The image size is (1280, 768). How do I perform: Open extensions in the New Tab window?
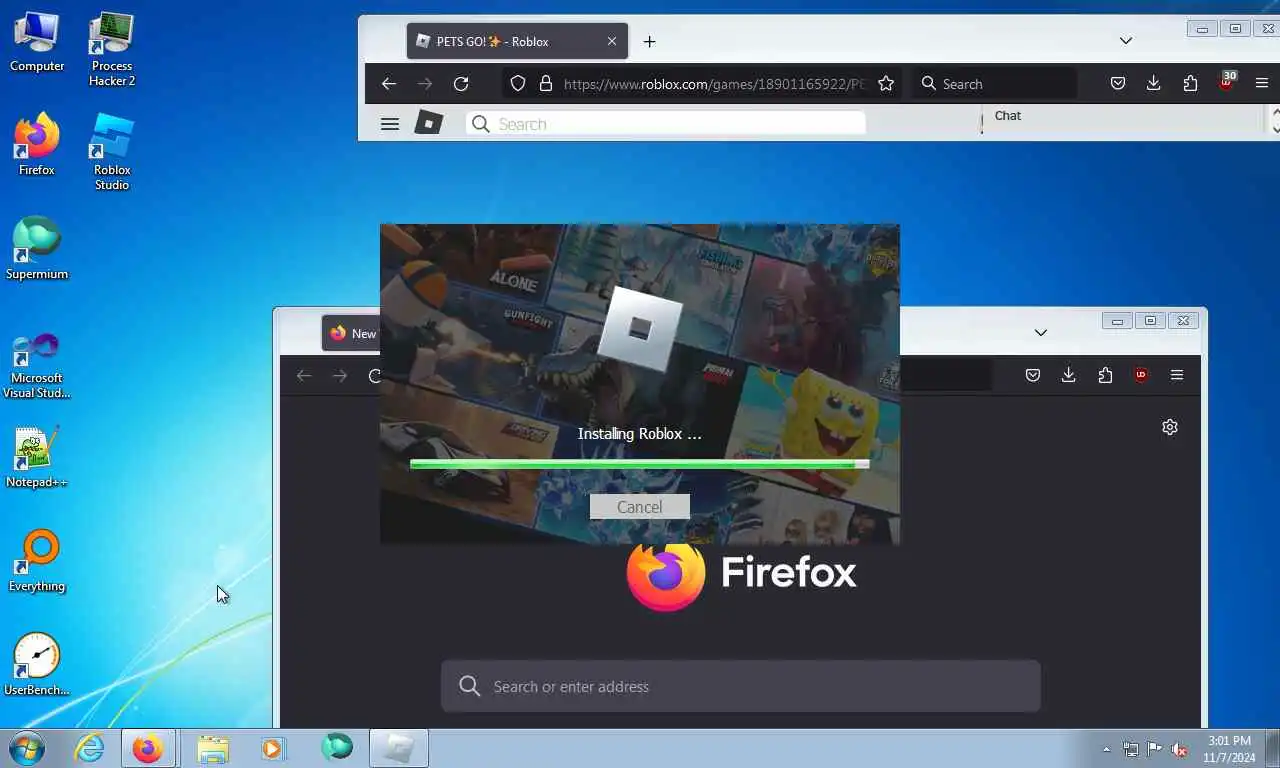click(x=1105, y=375)
